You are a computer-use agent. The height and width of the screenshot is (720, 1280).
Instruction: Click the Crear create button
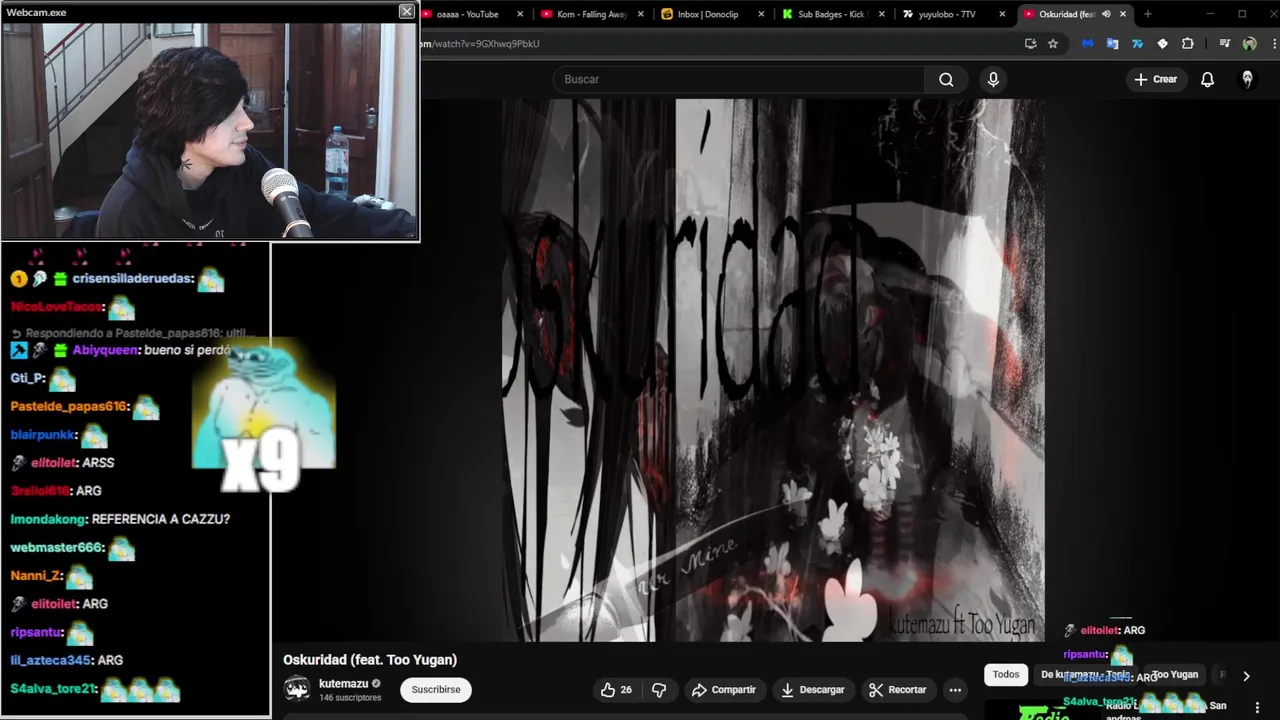[x=1156, y=80]
